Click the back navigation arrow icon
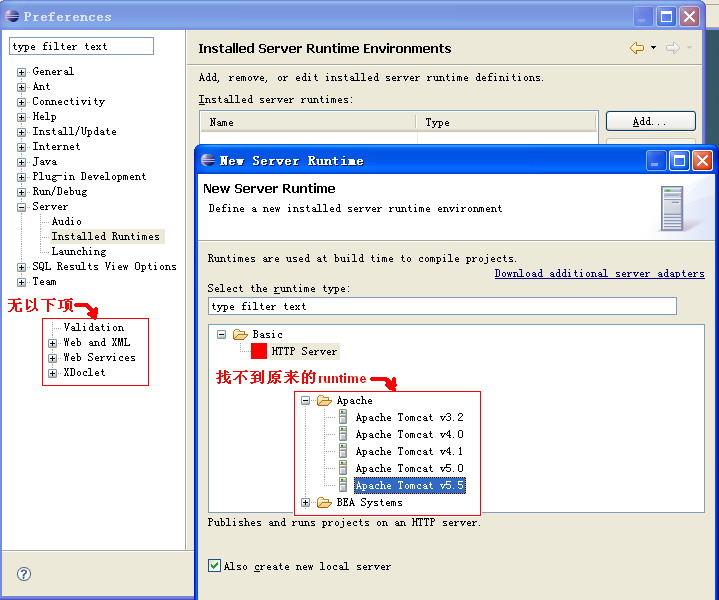Image resolution: width=719 pixels, height=600 pixels. click(636, 48)
